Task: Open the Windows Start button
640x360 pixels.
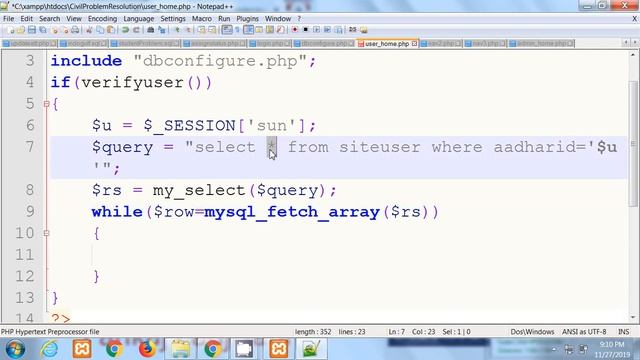Action: click(x=15, y=349)
